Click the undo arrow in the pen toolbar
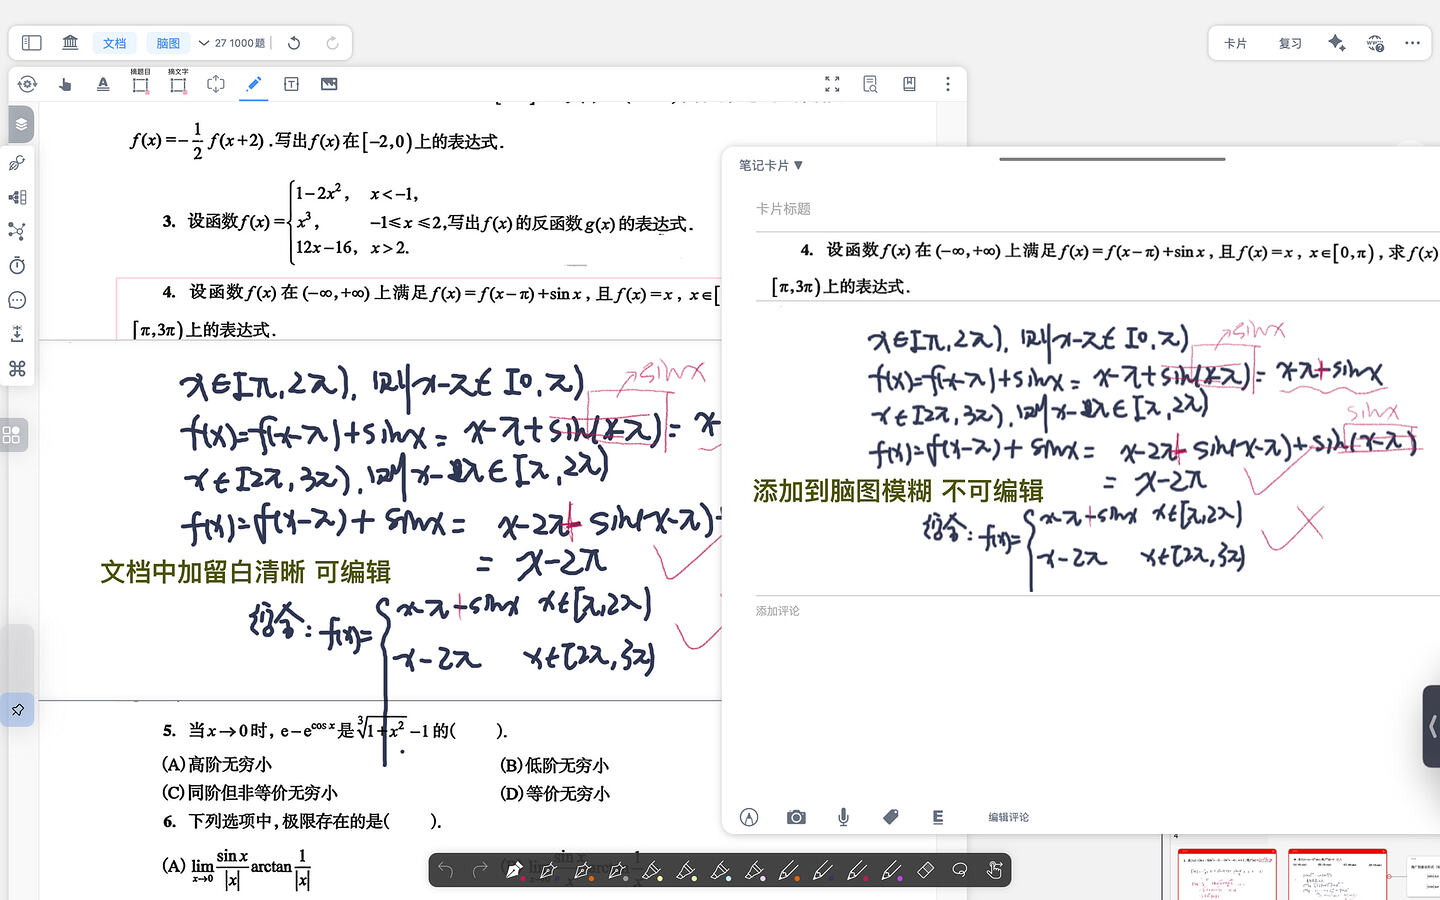 445,870
